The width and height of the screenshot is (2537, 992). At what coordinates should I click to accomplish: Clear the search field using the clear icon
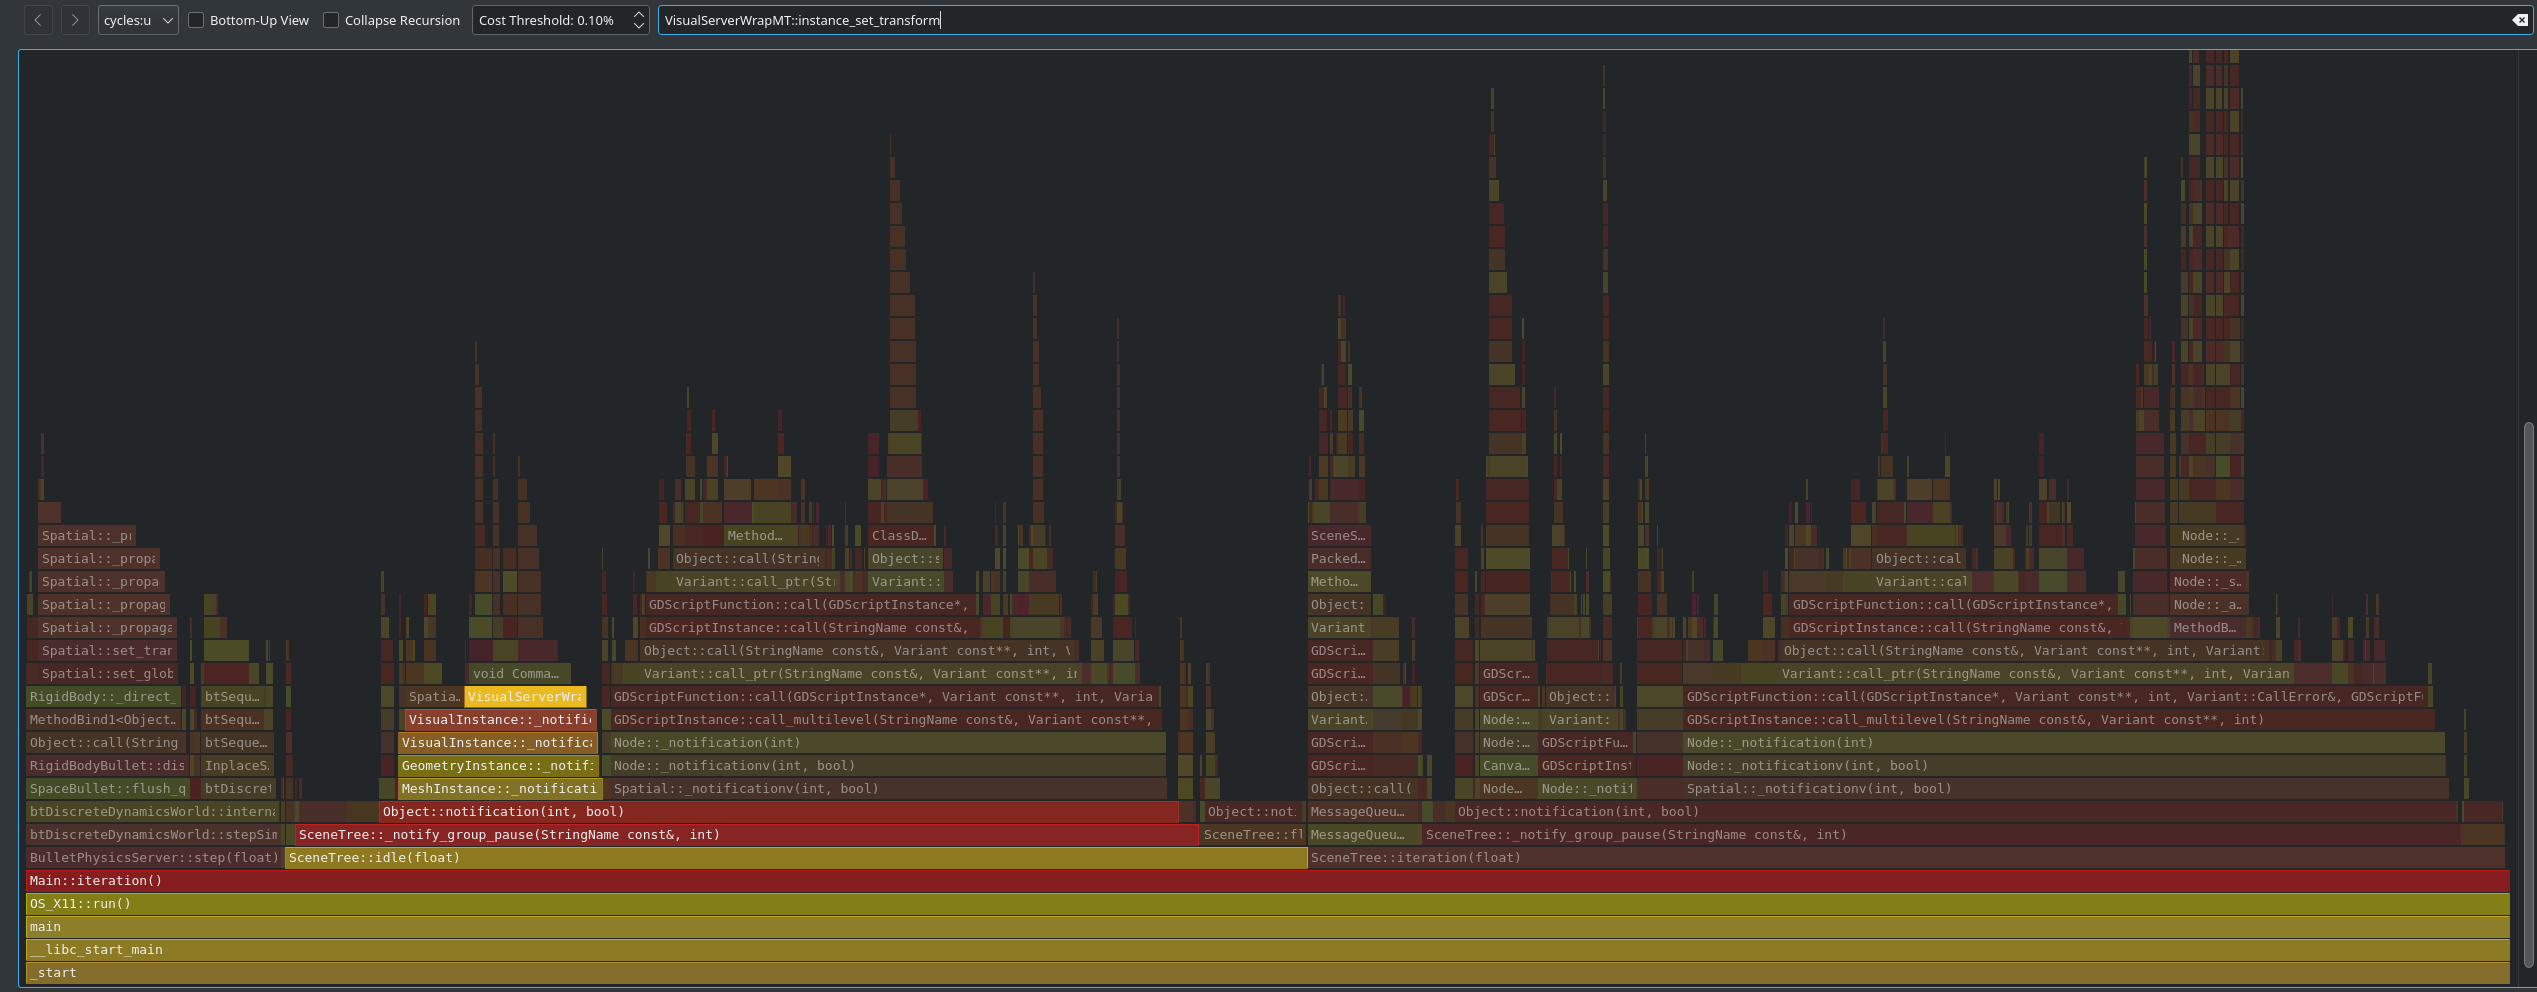(2521, 19)
